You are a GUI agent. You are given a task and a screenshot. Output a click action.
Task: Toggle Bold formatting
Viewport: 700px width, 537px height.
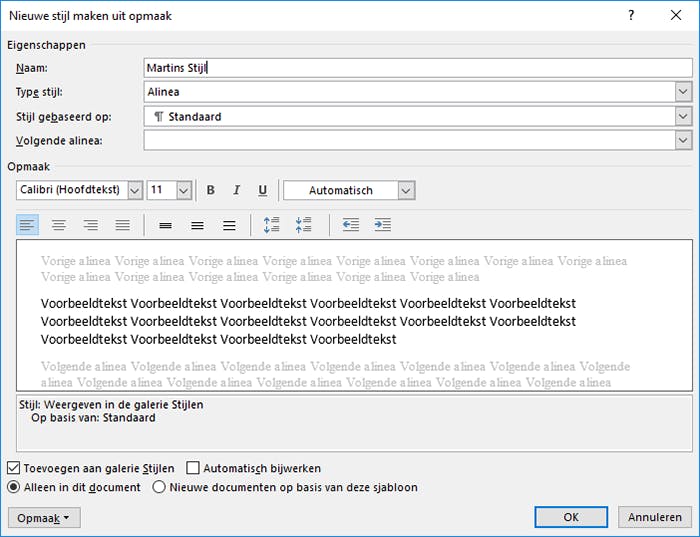[x=211, y=190]
